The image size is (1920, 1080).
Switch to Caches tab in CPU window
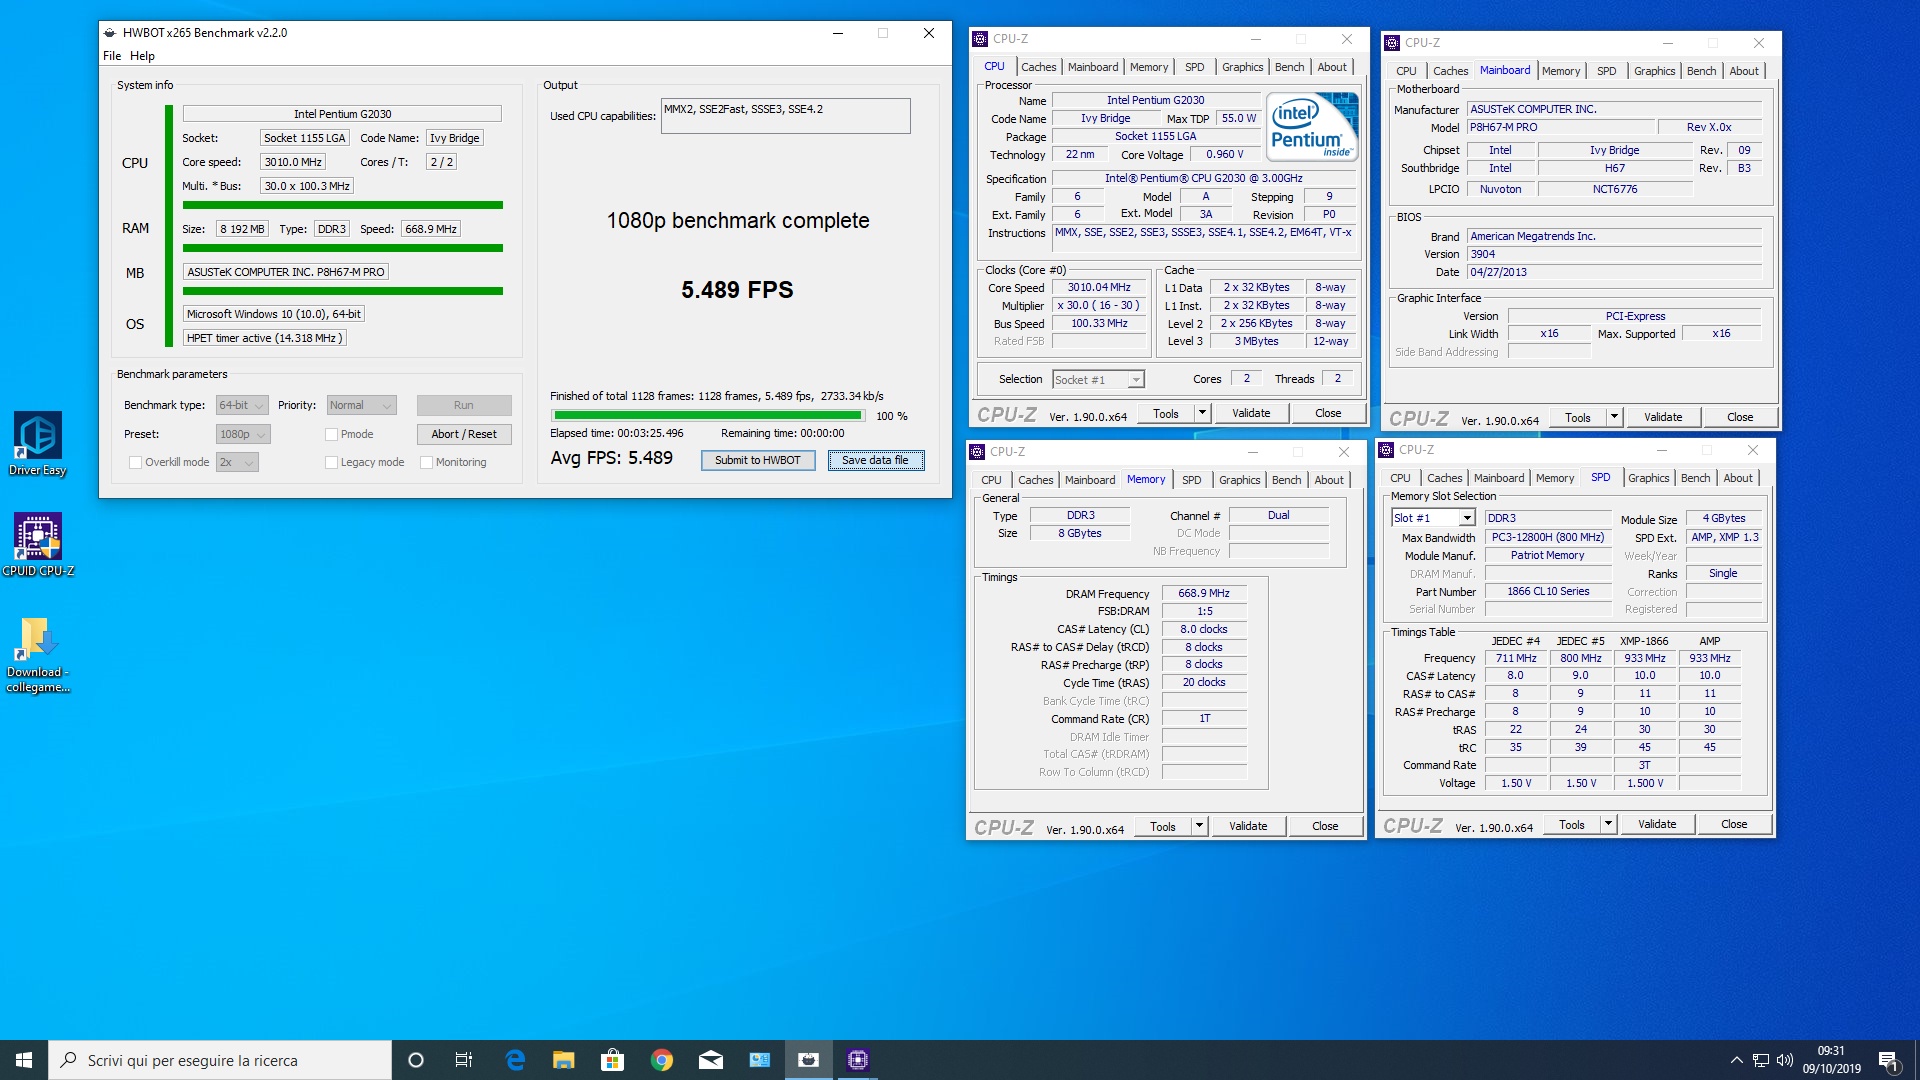click(x=1038, y=67)
